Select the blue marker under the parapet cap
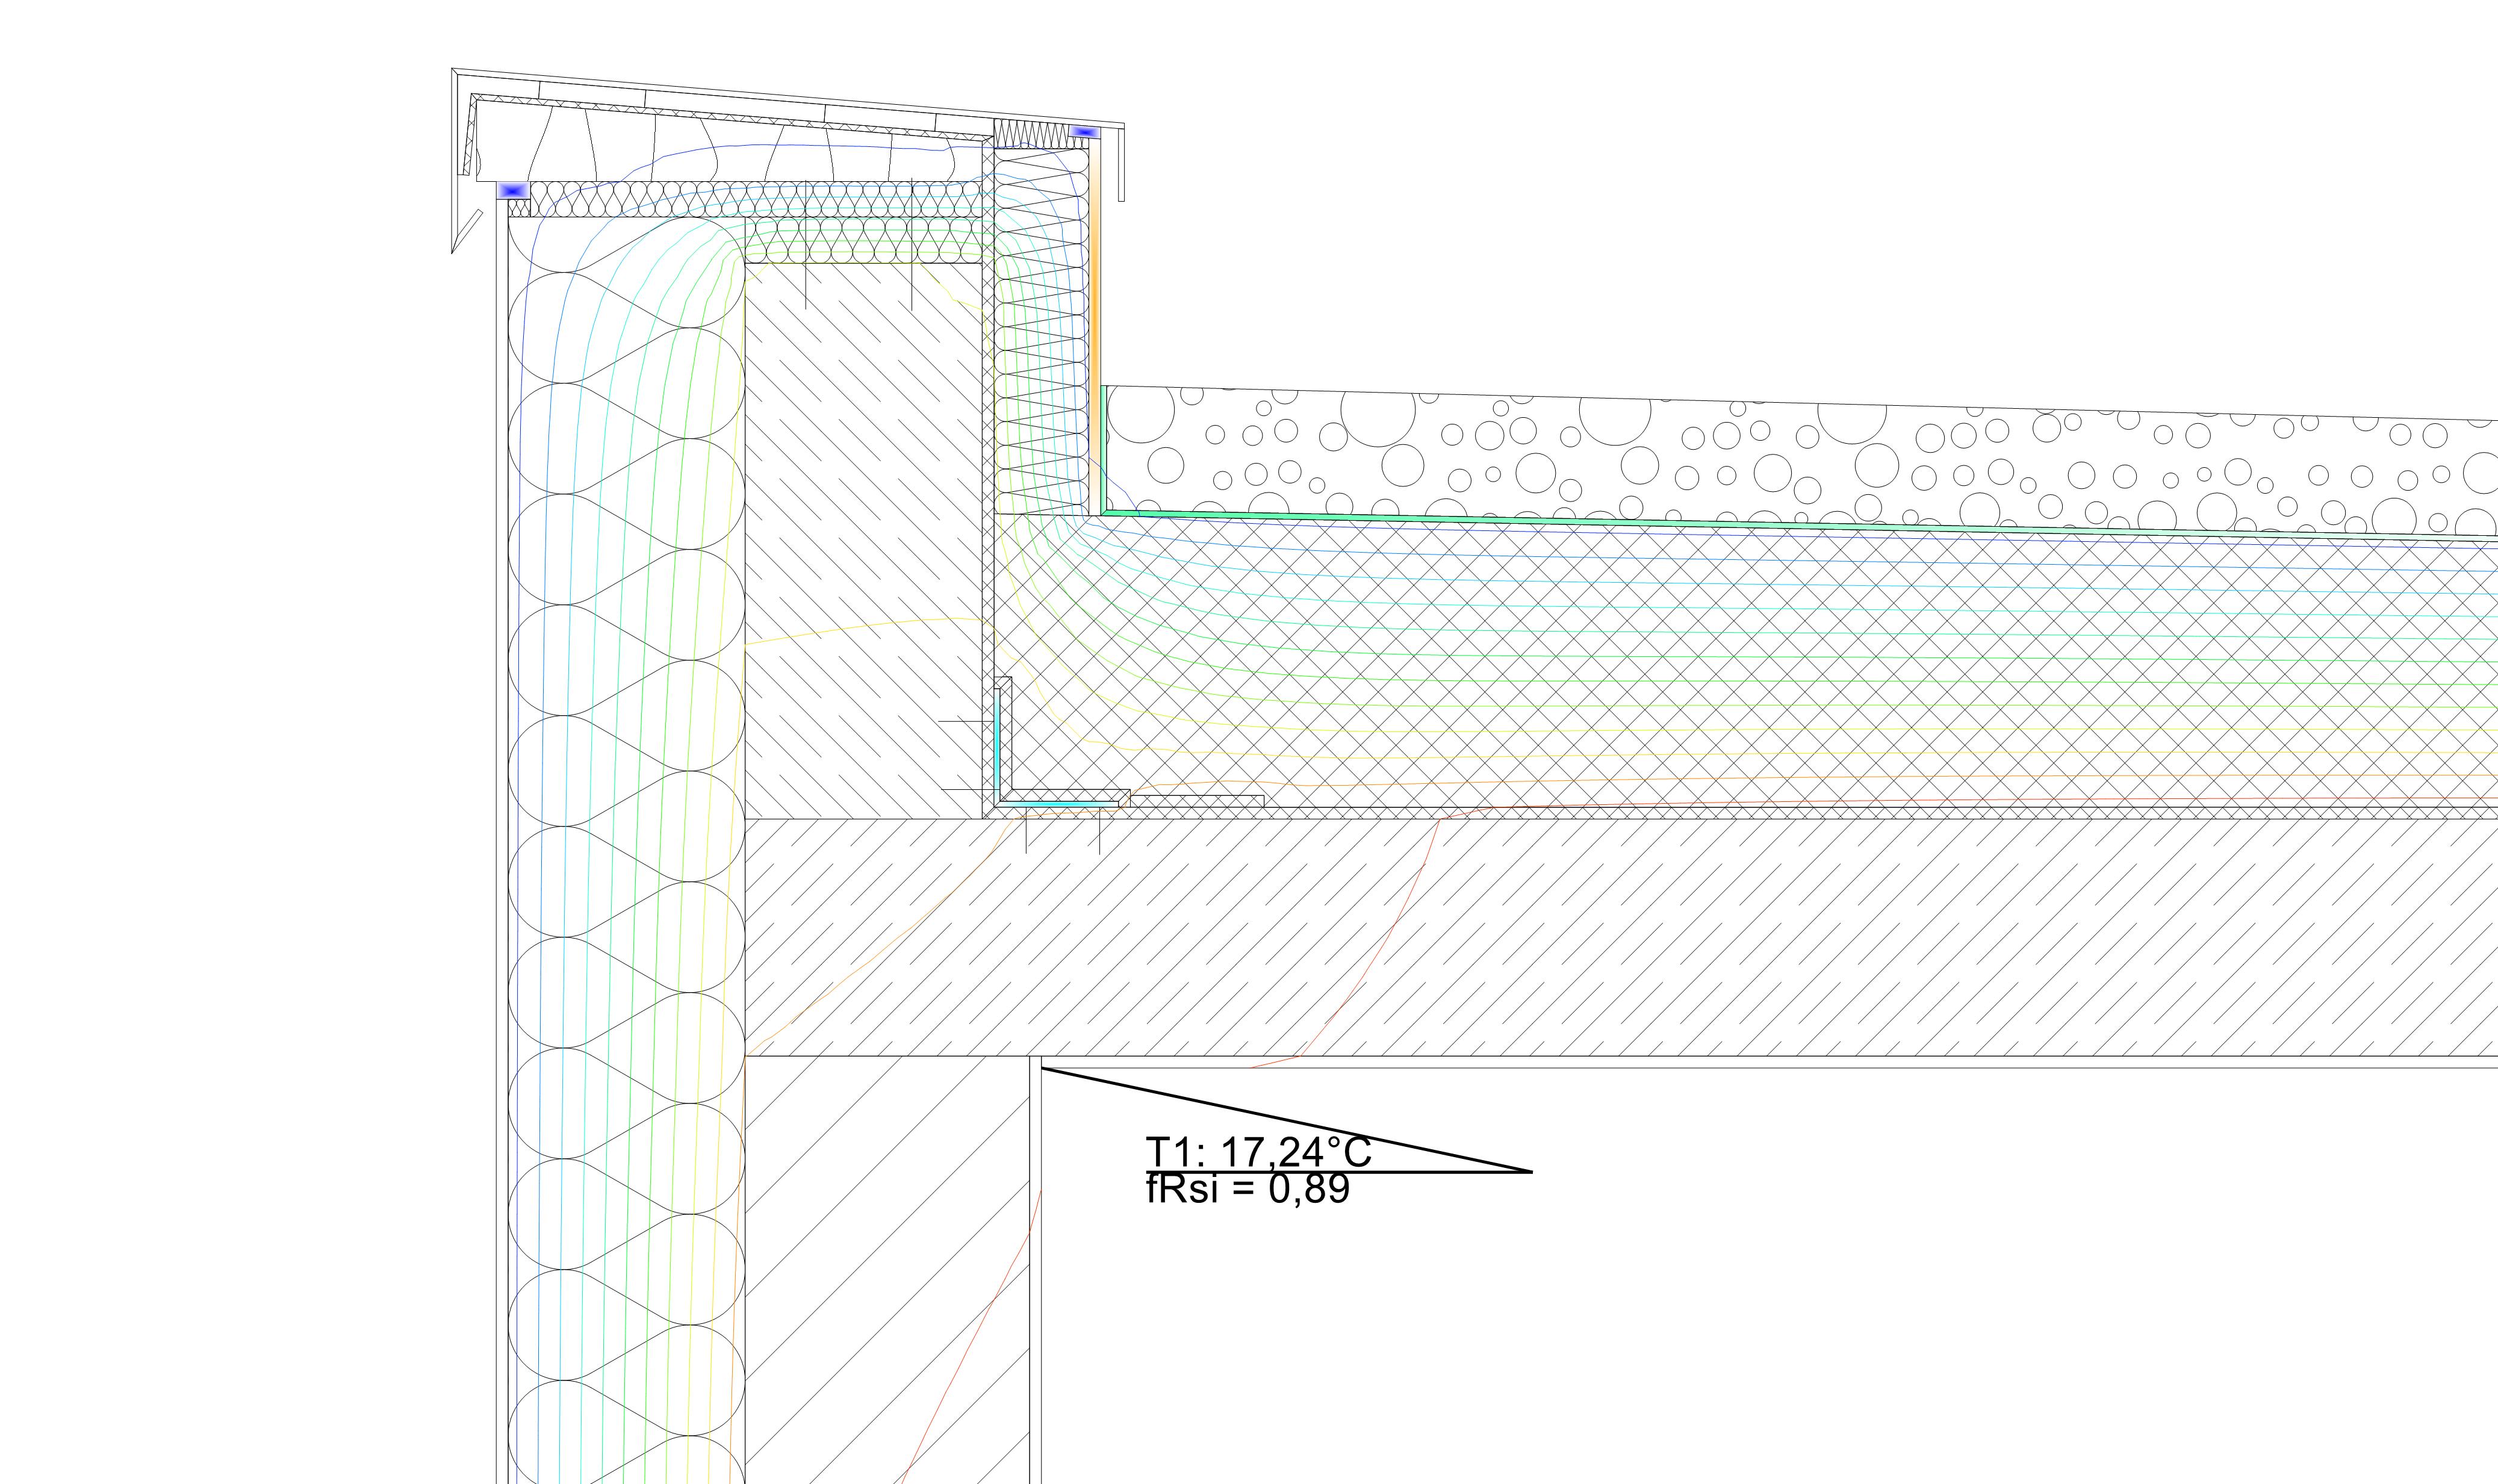The width and height of the screenshot is (2498, 1484). point(1084,132)
